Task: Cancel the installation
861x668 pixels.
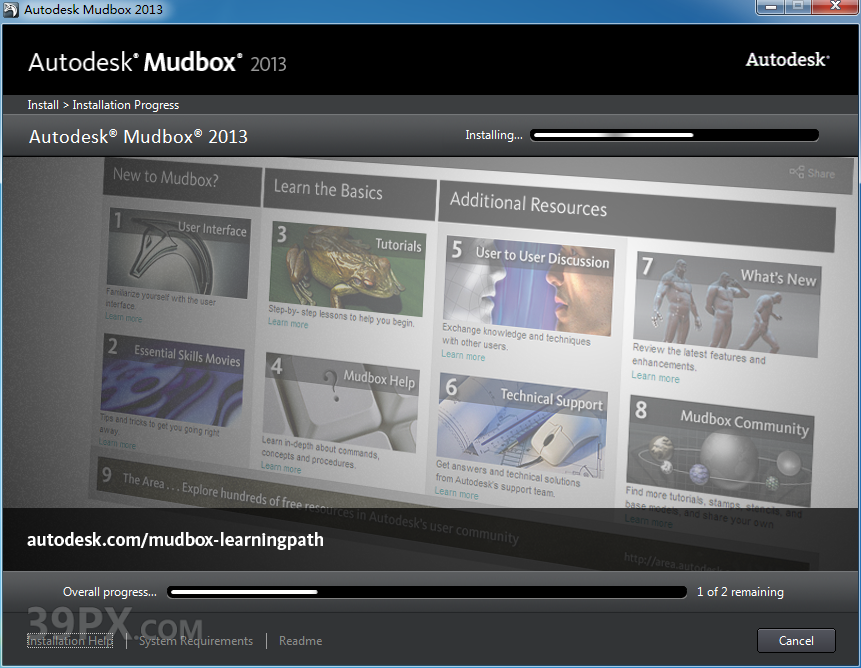Action: click(x=795, y=640)
